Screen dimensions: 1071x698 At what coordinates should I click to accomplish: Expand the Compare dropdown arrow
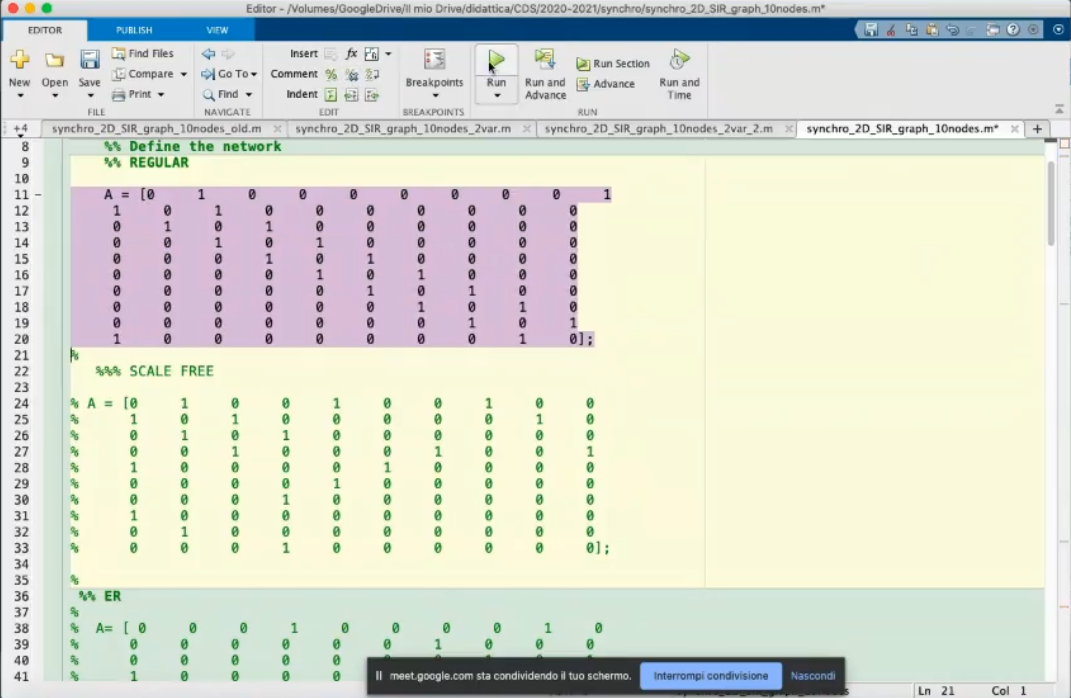183,75
